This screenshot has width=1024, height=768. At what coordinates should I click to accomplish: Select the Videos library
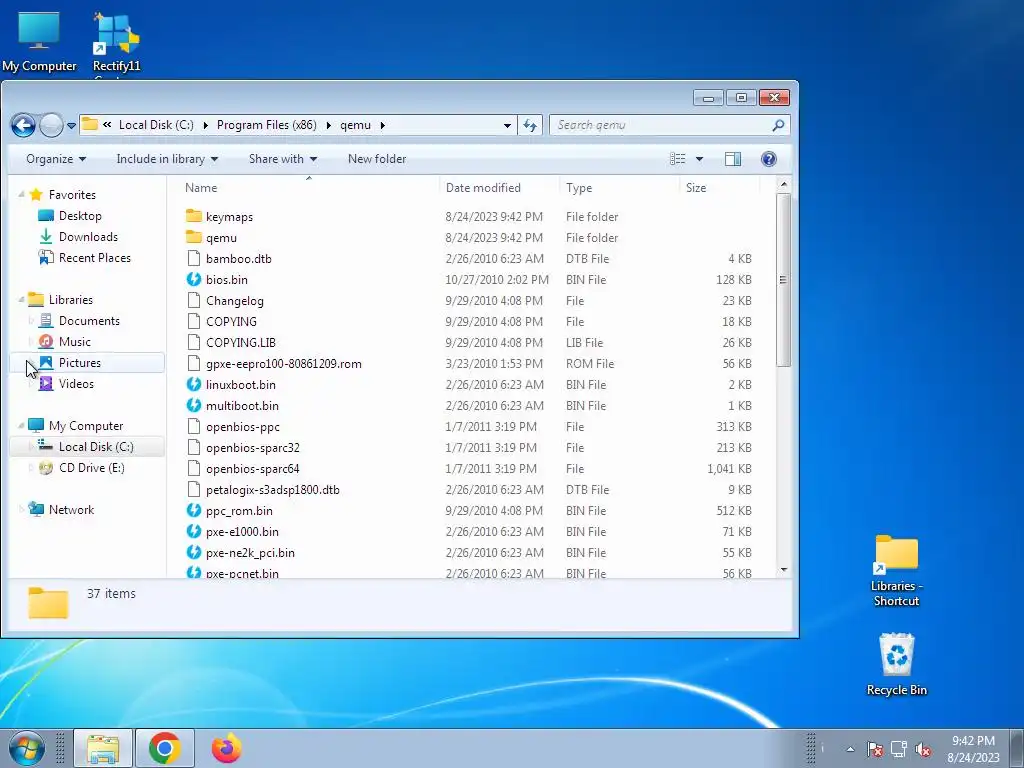[76, 383]
